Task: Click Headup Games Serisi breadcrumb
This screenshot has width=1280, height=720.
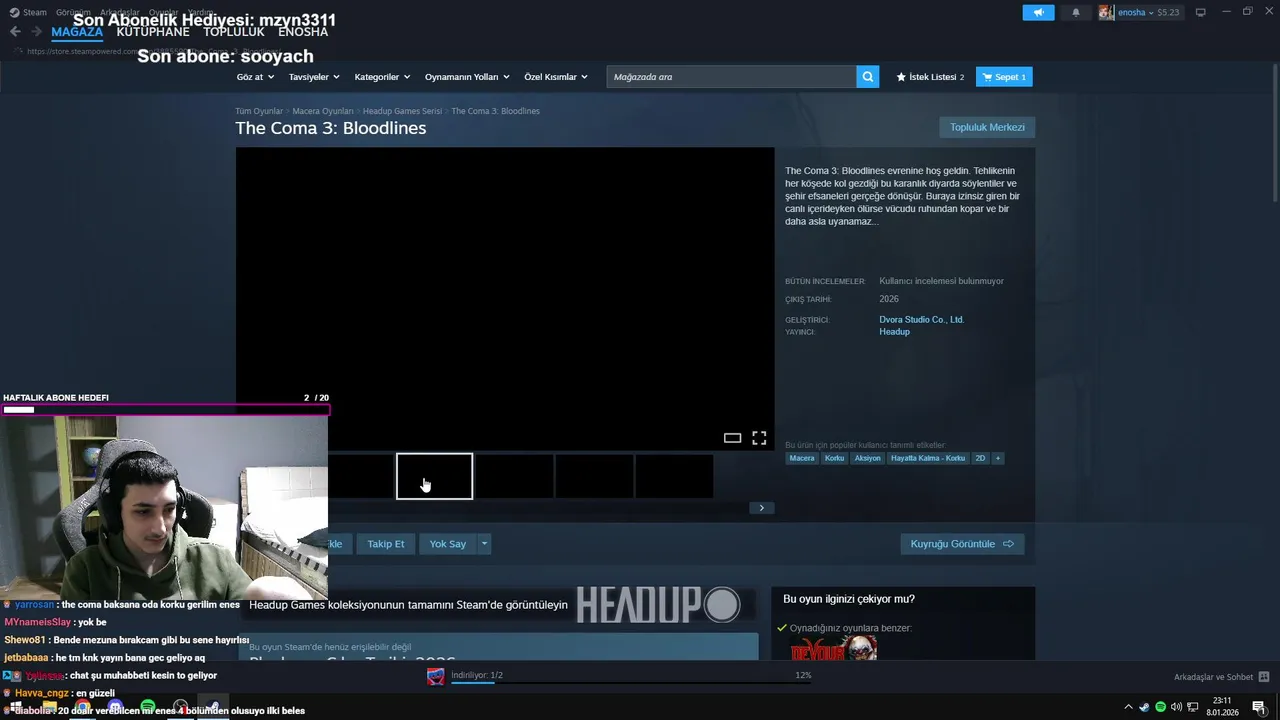Action: 402,111
